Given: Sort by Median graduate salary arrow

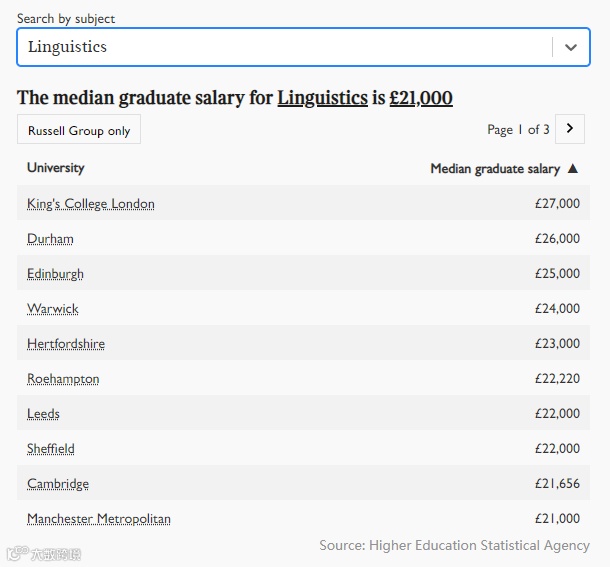Looking at the screenshot, I should pos(573,169).
